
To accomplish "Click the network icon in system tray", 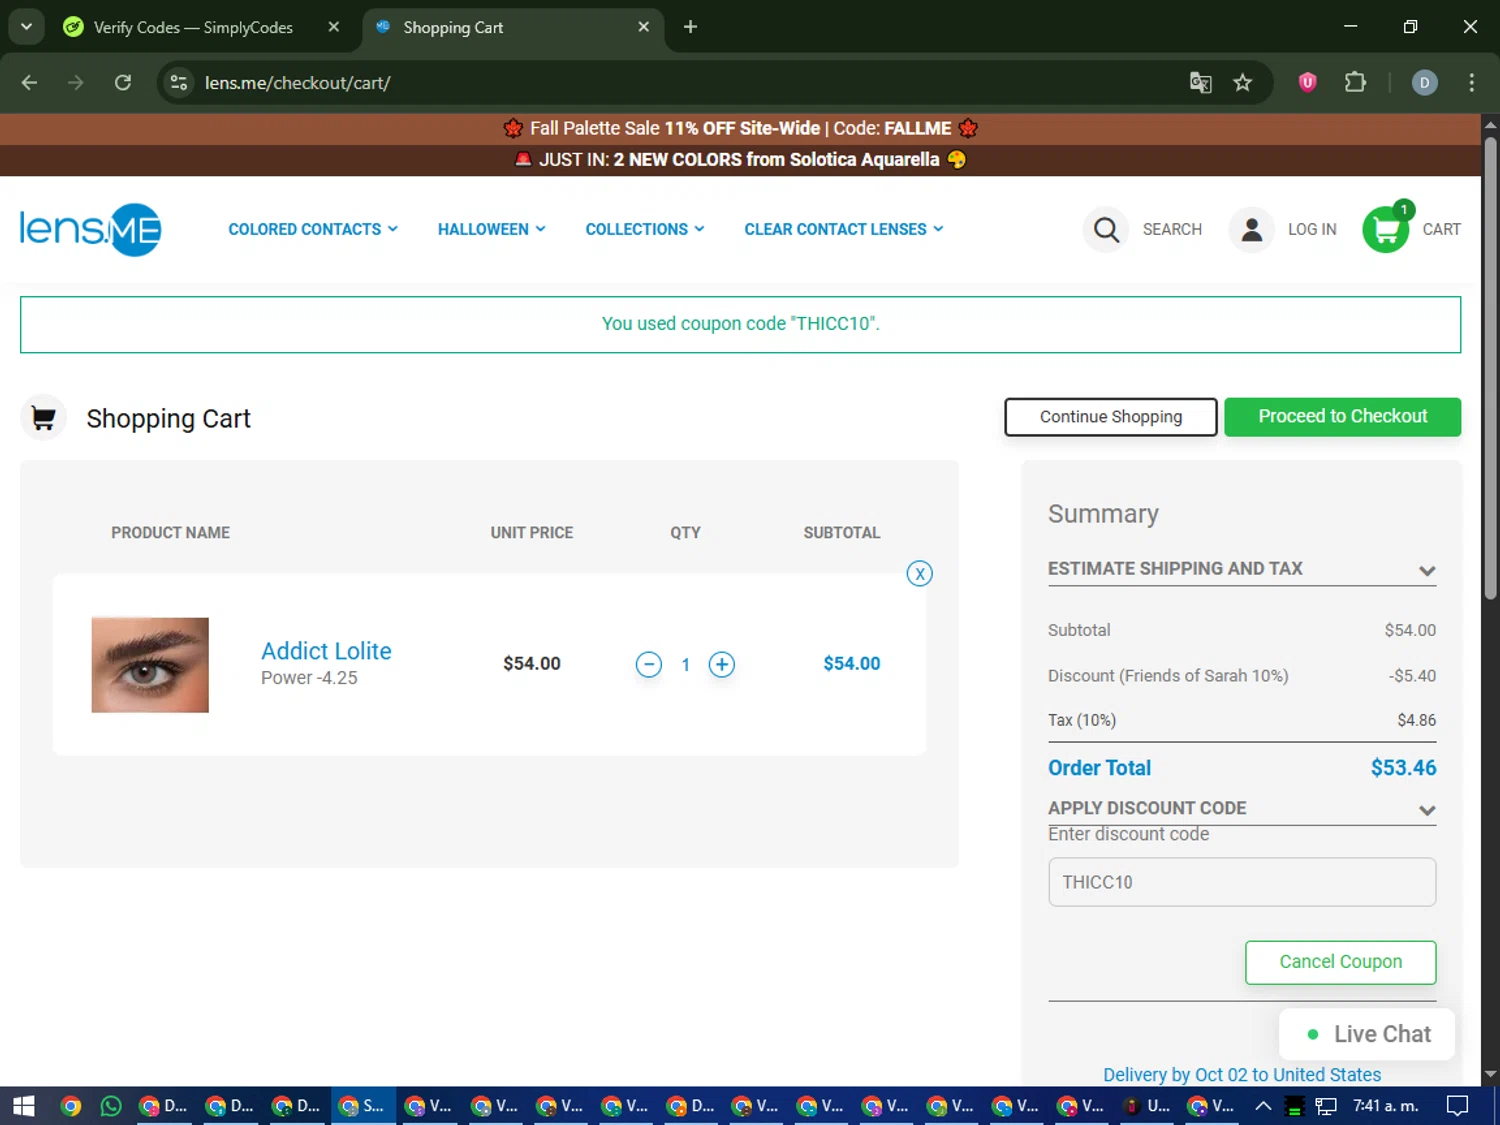I will (1326, 1106).
